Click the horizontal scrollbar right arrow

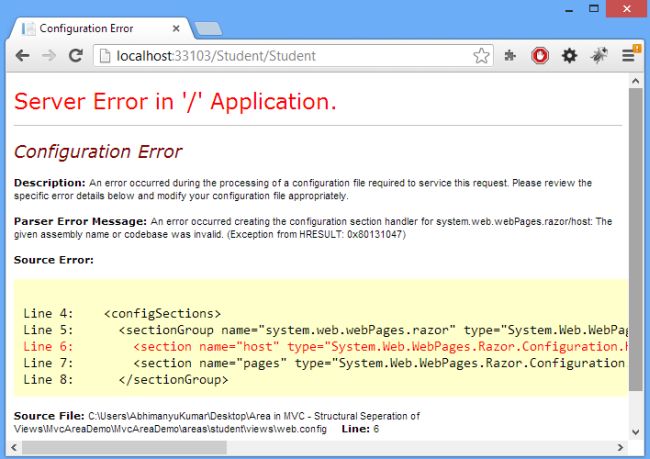[621, 447]
